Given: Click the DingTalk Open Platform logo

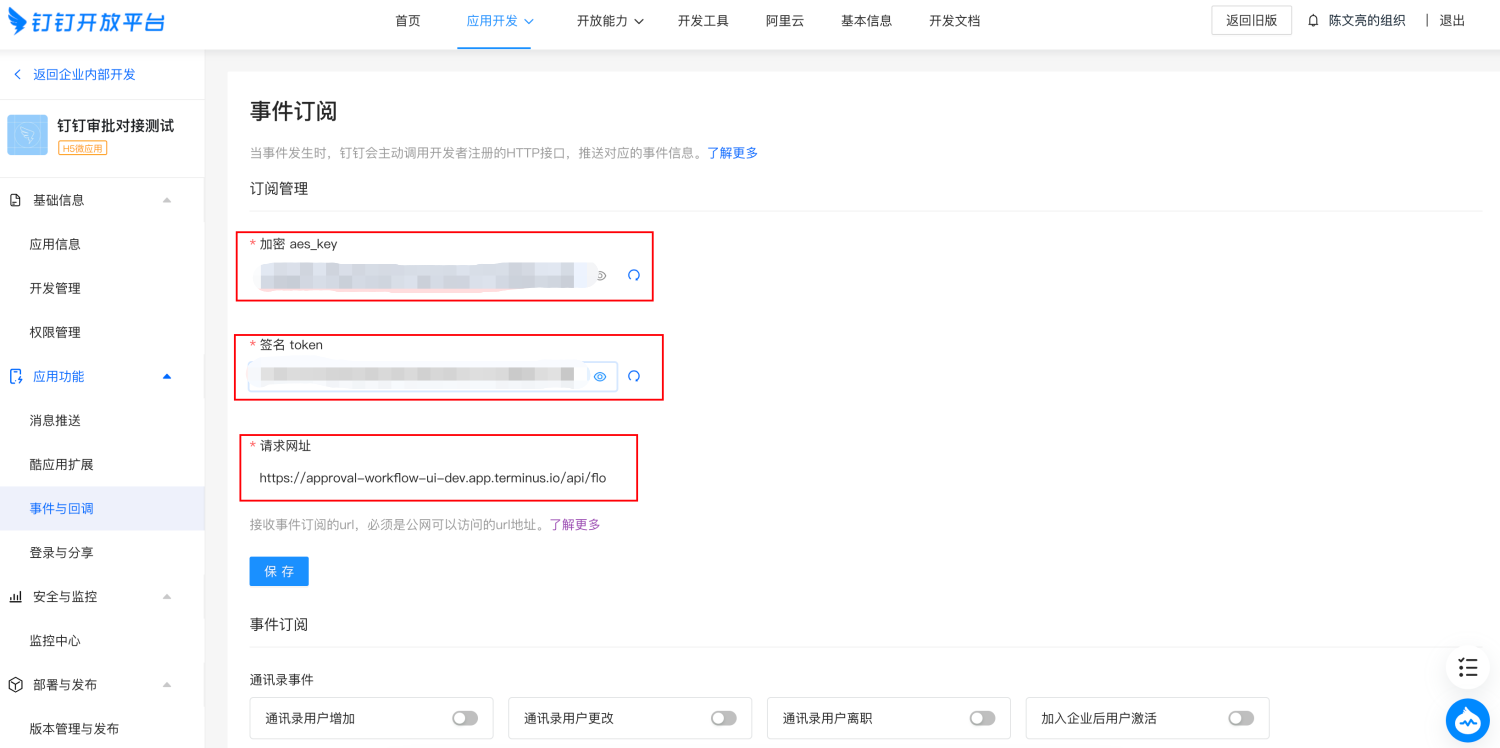Looking at the screenshot, I should [87, 21].
